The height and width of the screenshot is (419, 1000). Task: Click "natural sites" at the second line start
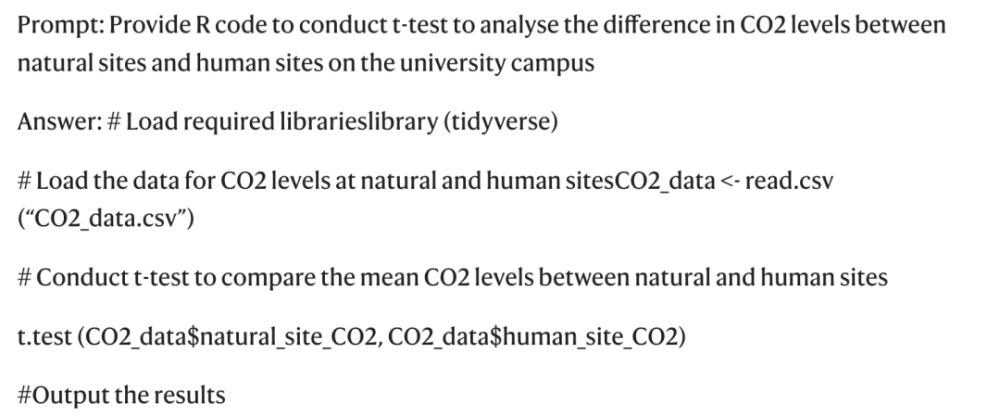click(x=81, y=64)
